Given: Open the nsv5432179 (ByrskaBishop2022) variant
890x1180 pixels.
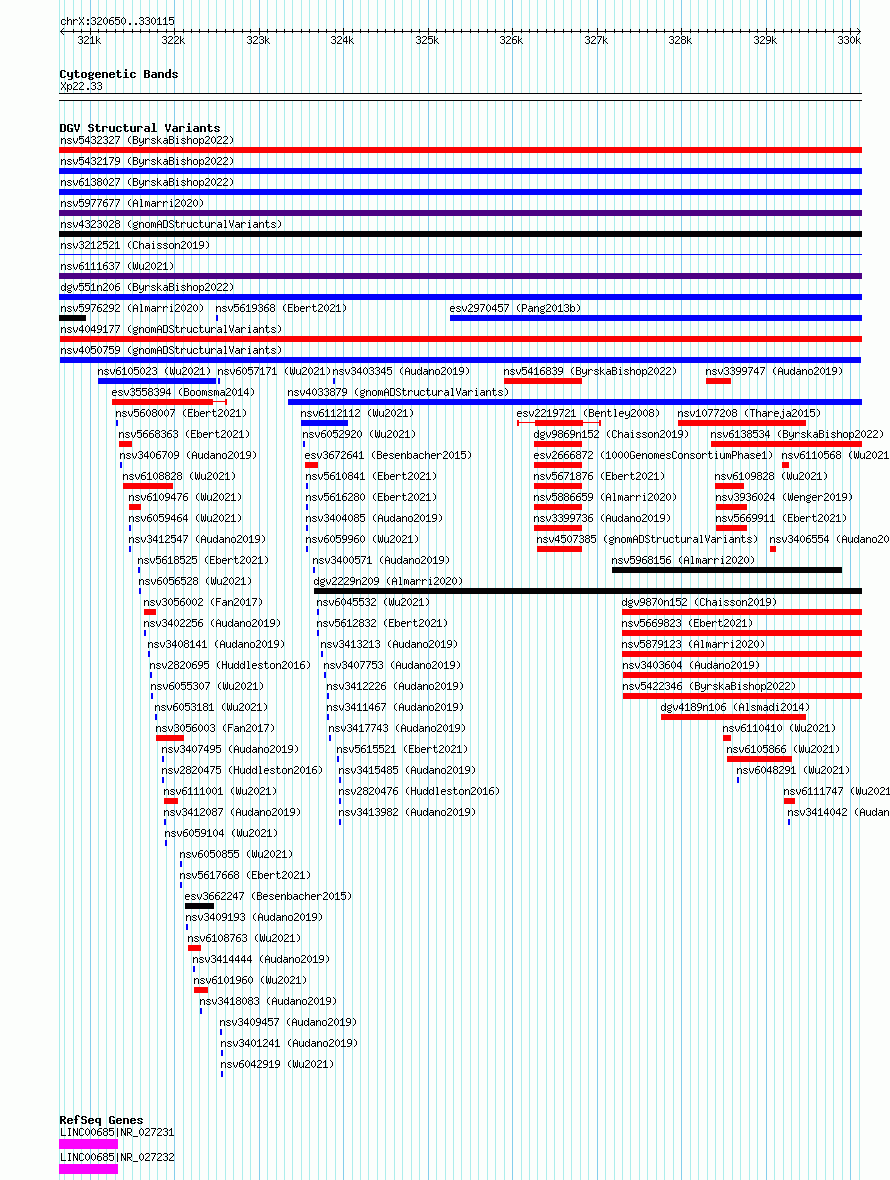Looking at the screenshot, I should pyautogui.click(x=147, y=161).
